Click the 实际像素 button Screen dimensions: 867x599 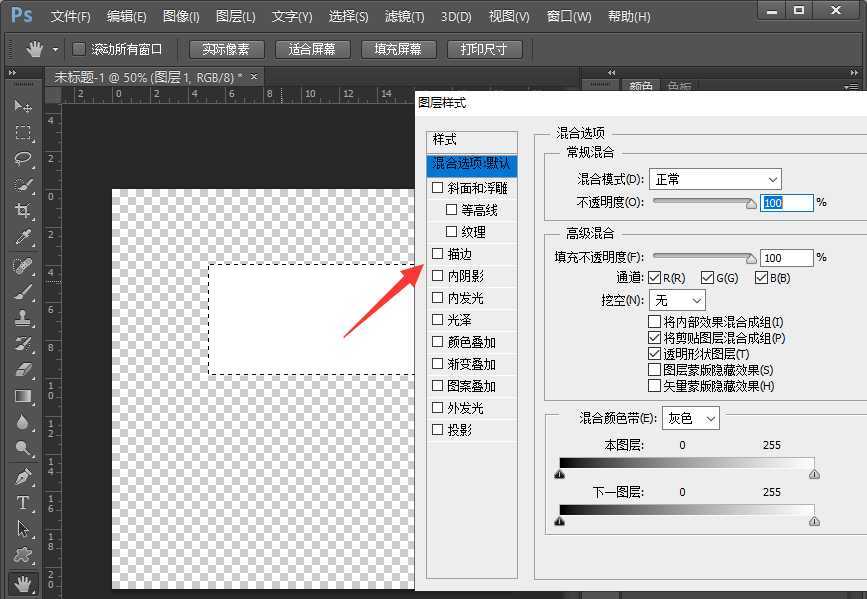click(226, 49)
